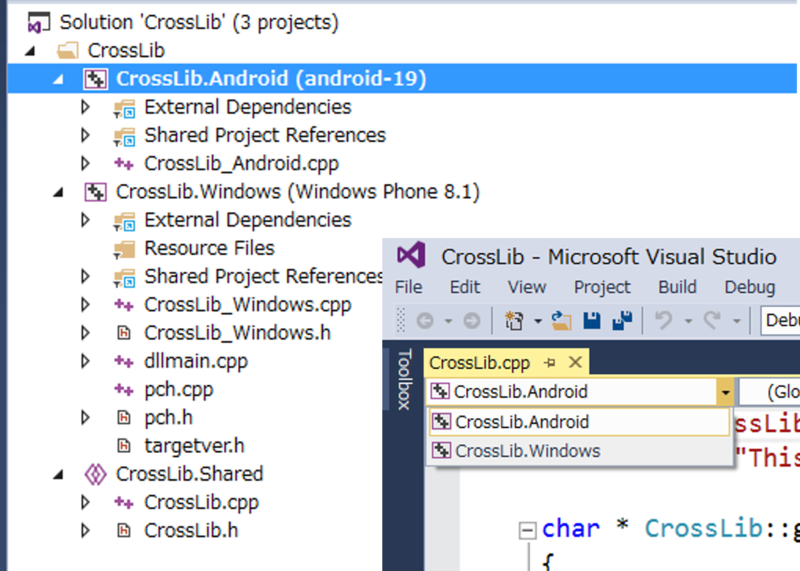The image size is (800, 571).
Task: Click the CrossLib solution folder icon
Action: (67, 51)
